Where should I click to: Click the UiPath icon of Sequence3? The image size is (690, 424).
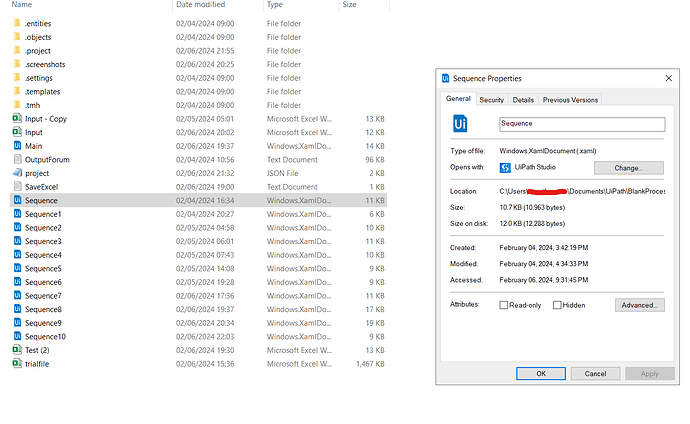(17, 241)
